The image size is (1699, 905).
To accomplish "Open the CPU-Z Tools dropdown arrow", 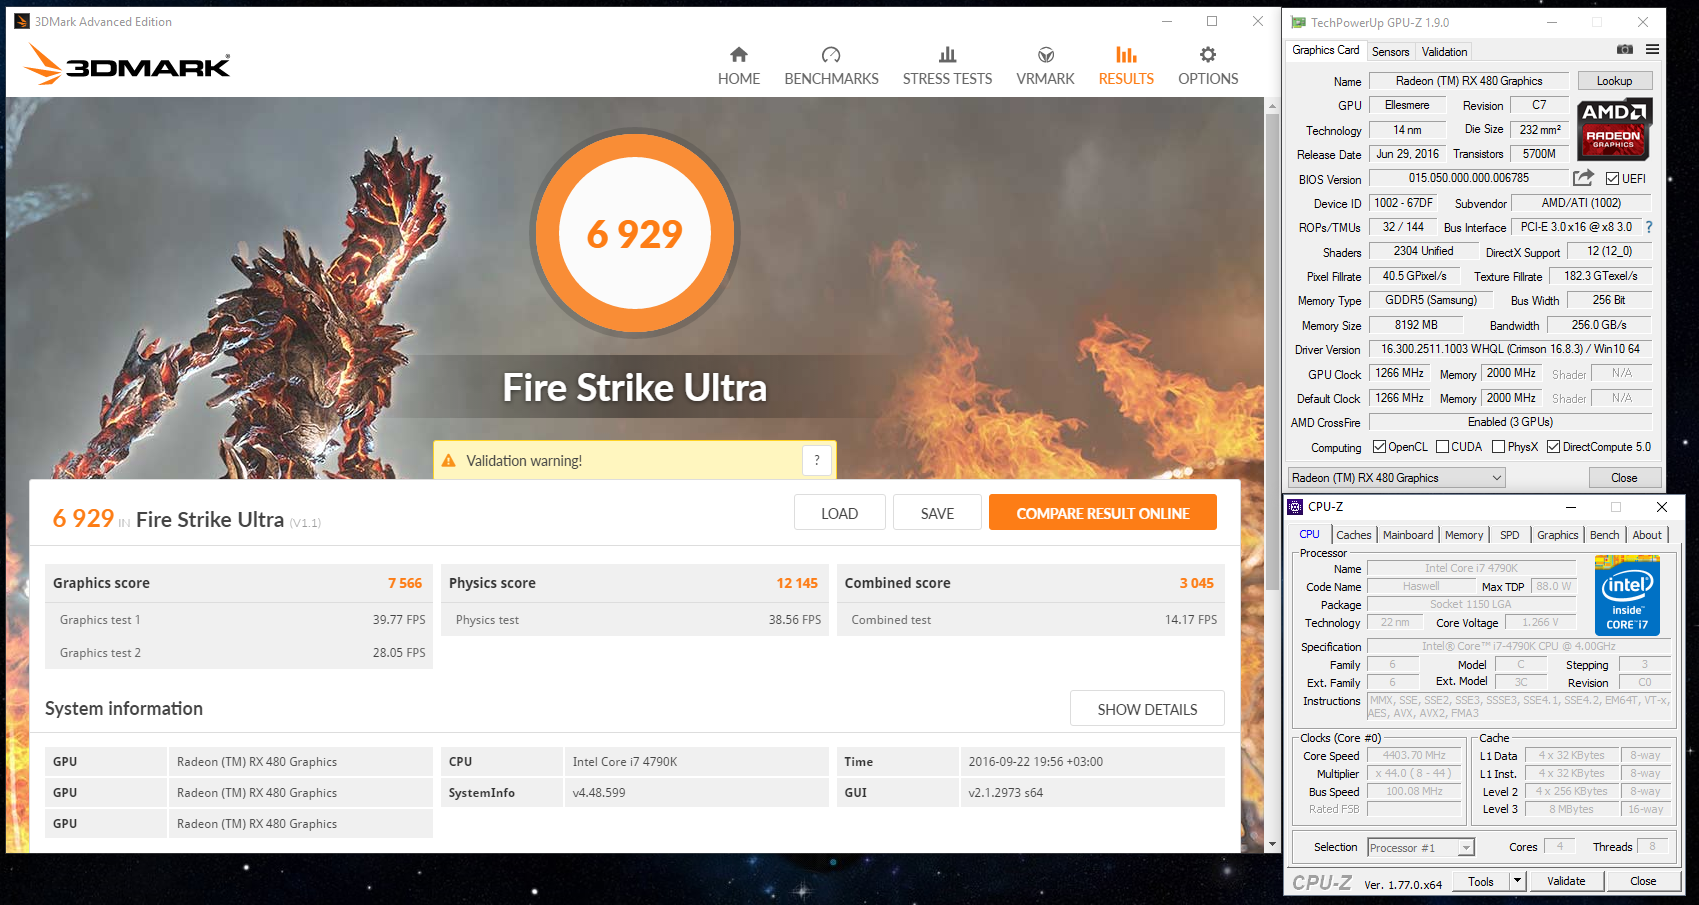I will 1517,881.
